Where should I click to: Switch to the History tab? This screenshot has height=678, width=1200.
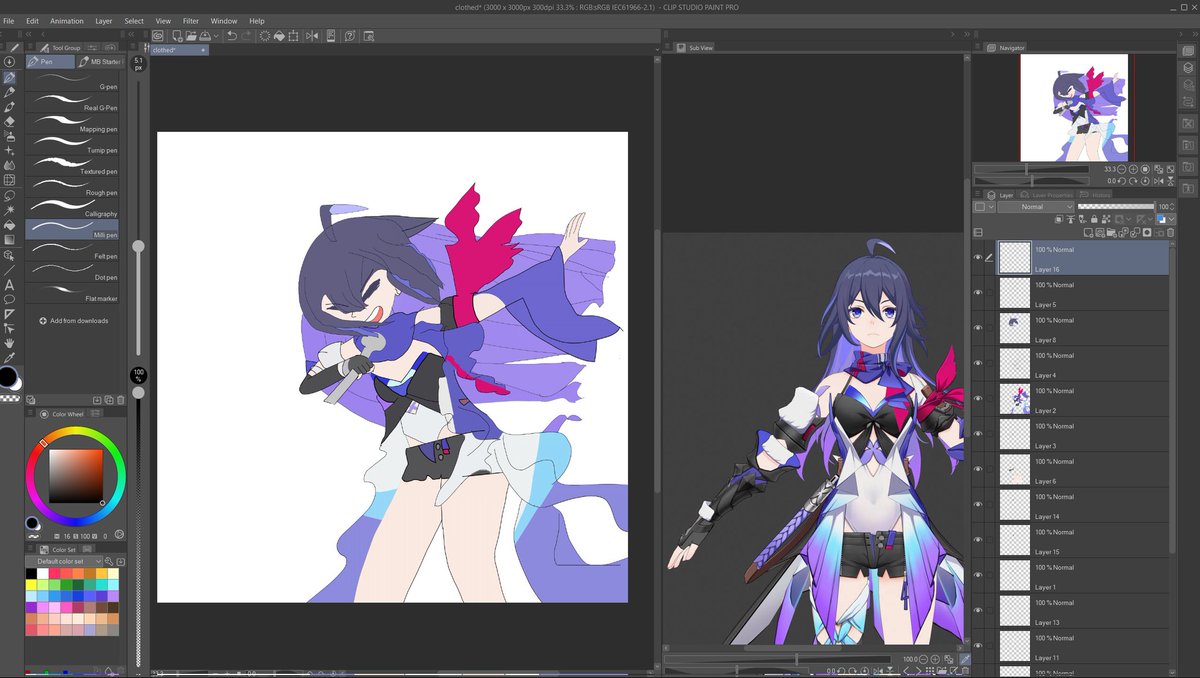(x=1097, y=195)
